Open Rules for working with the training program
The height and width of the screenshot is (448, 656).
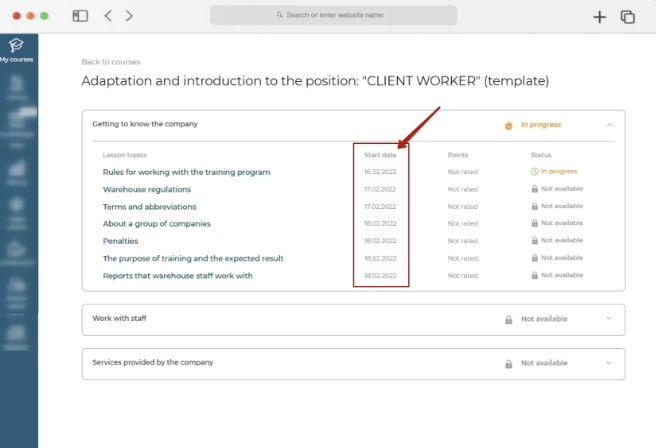click(187, 172)
